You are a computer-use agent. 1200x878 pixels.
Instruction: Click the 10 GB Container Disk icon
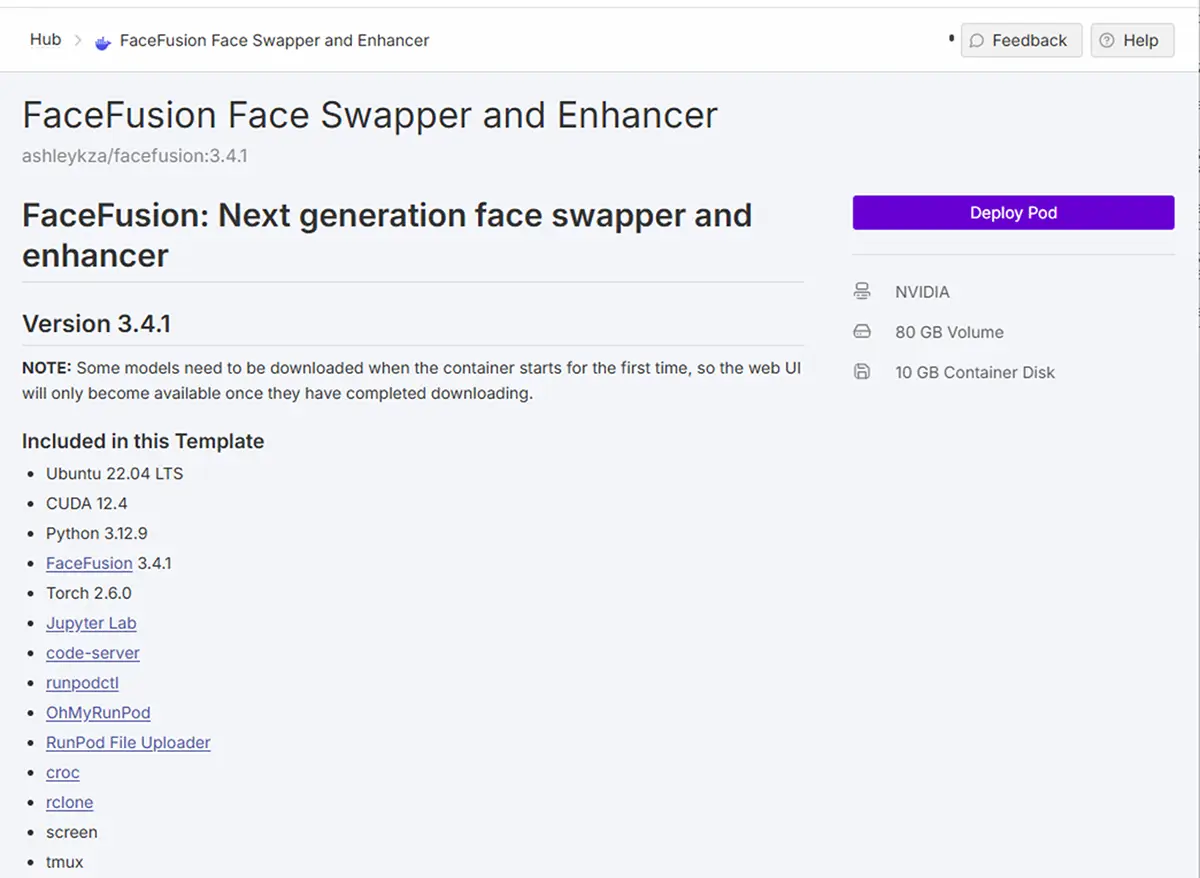862,371
